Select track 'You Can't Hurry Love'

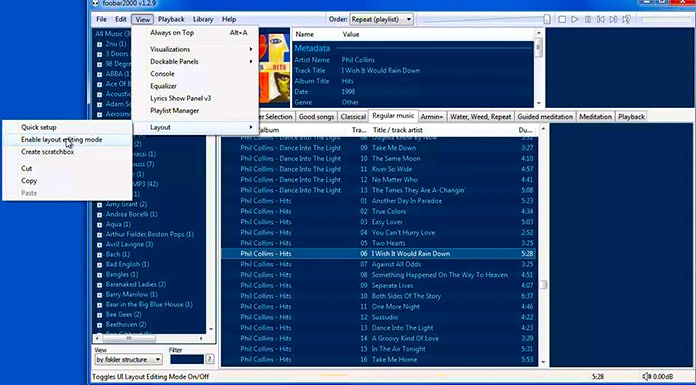378,233
